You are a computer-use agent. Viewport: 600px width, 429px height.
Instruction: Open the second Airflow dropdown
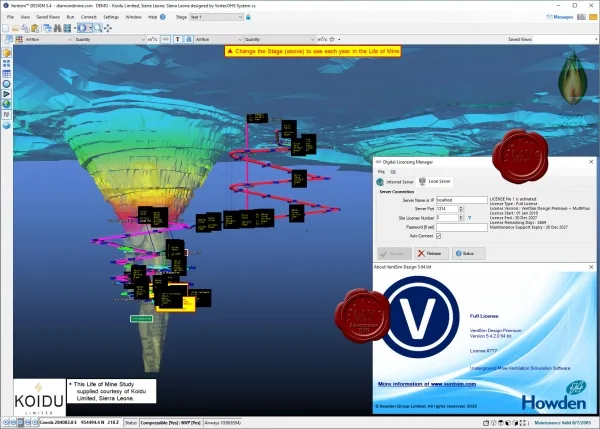click(x=219, y=39)
